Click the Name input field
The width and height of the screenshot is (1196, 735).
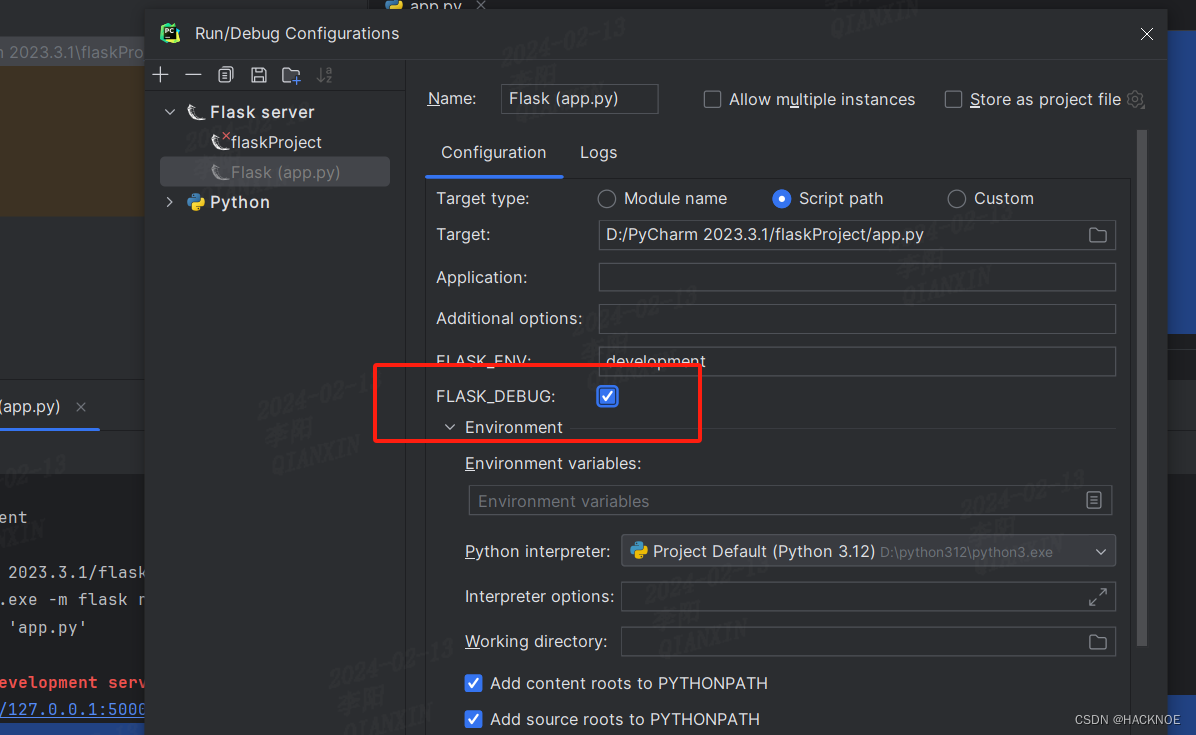580,99
